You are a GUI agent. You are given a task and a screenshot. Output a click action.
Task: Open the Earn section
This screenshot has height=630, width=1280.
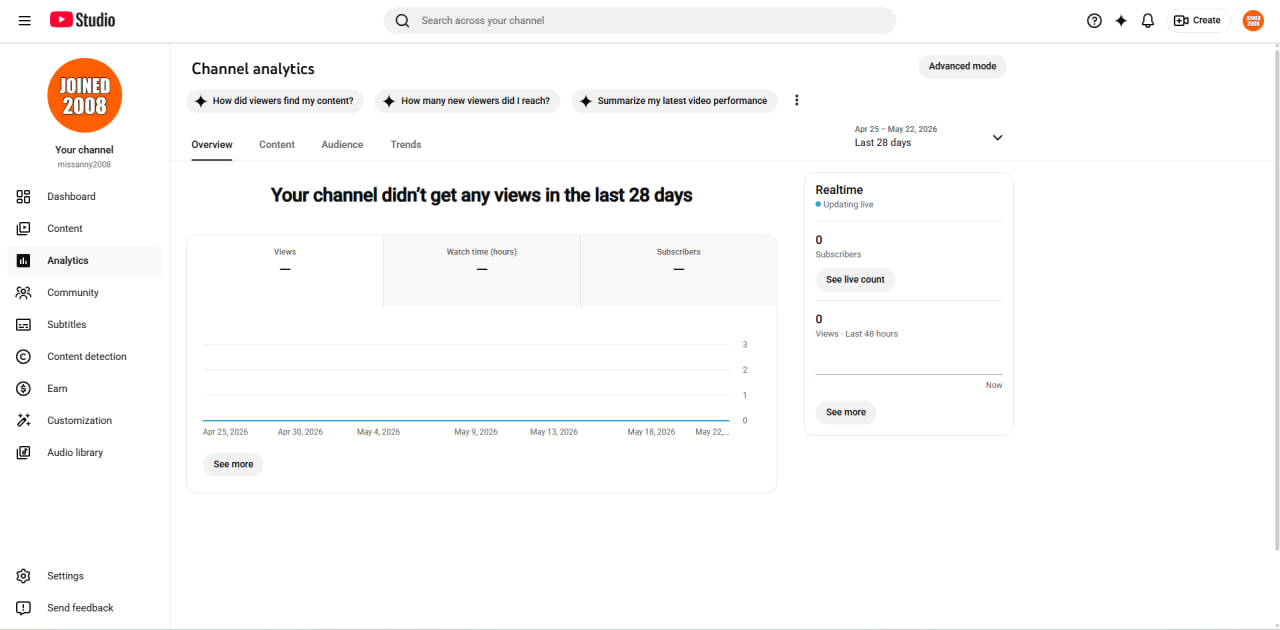pyautogui.click(x=84, y=388)
